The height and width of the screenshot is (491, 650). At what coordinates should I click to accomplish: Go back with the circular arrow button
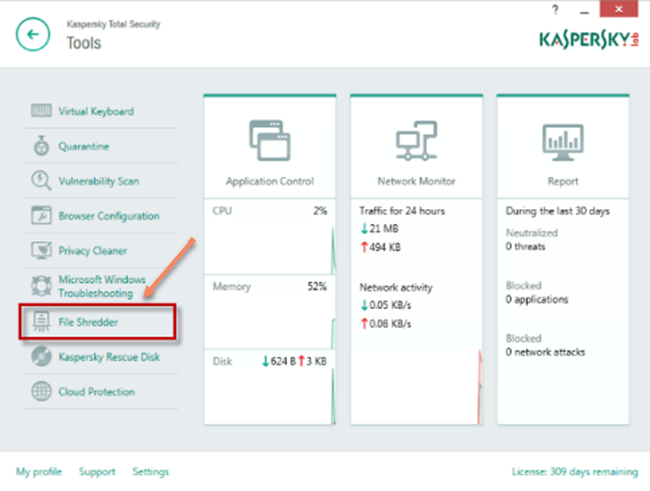coord(33,34)
